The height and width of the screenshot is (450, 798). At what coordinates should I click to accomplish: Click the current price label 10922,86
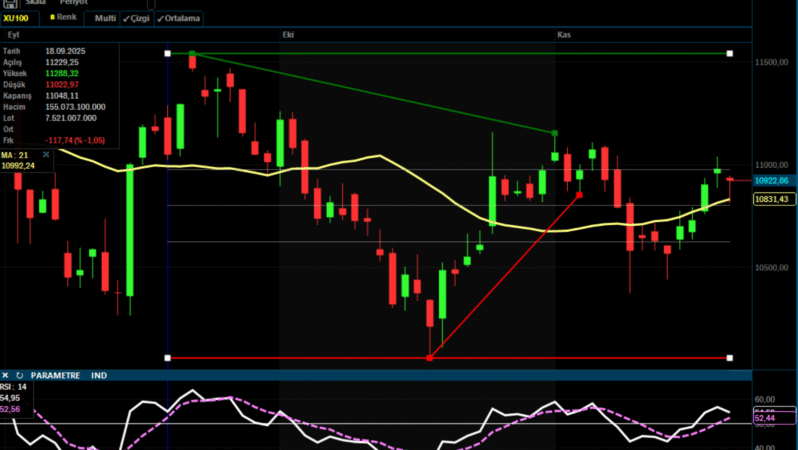point(771,180)
